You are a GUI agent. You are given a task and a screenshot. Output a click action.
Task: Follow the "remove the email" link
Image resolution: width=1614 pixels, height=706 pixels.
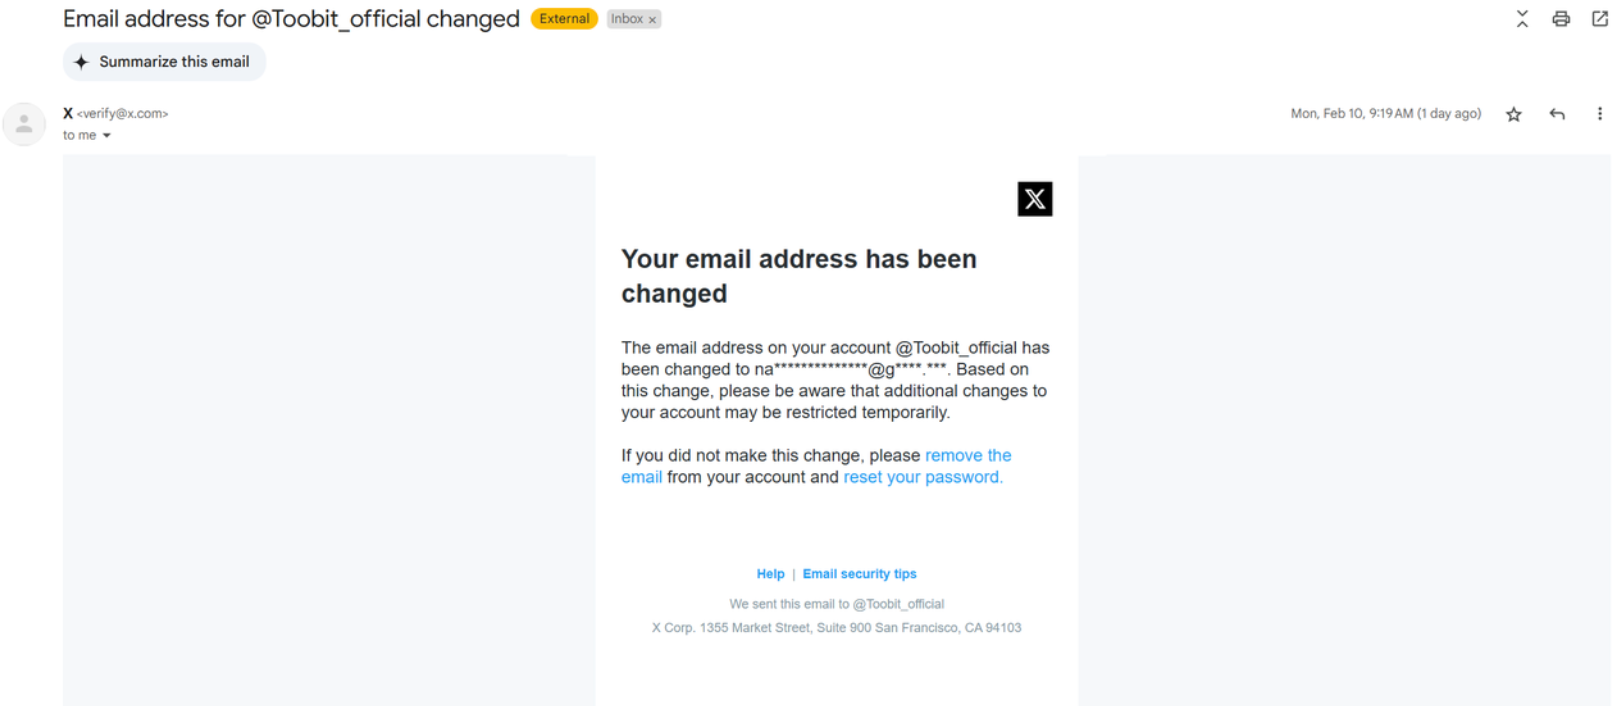pyautogui.click(x=967, y=456)
